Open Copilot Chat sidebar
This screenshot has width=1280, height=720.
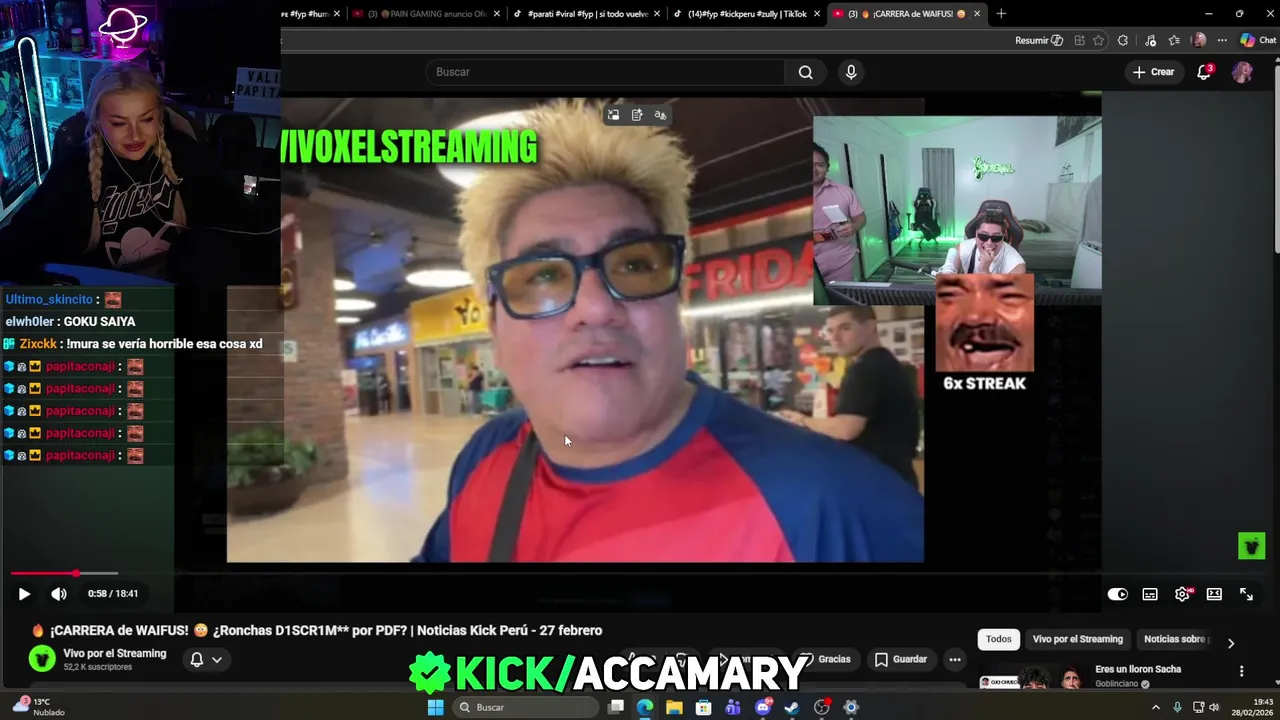coord(1258,40)
